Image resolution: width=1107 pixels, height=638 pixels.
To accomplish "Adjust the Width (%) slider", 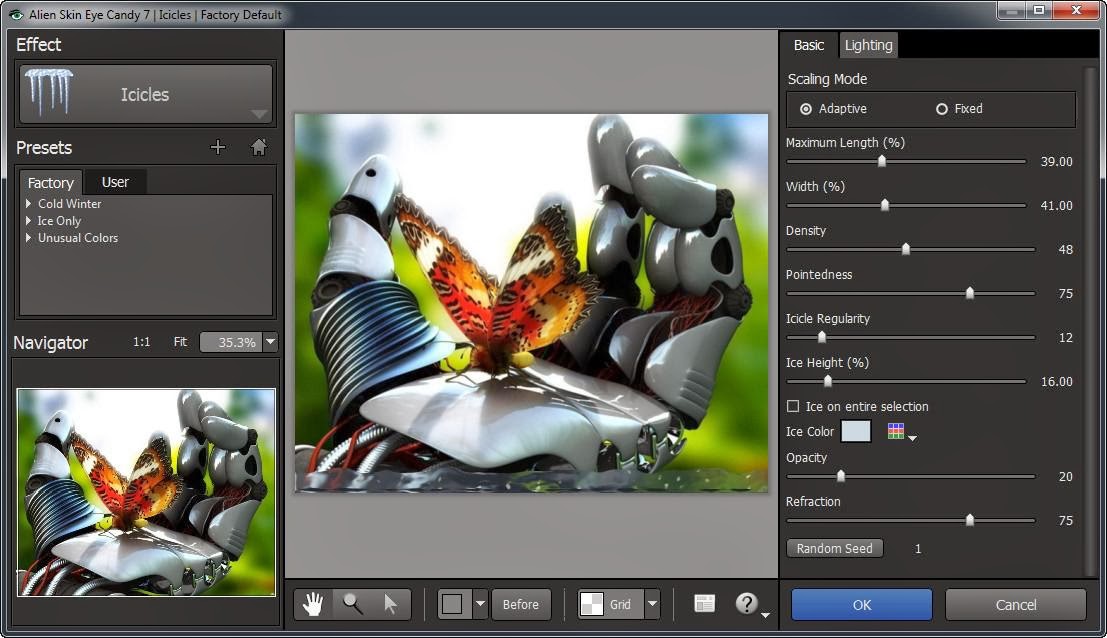I will [x=885, y=205].
